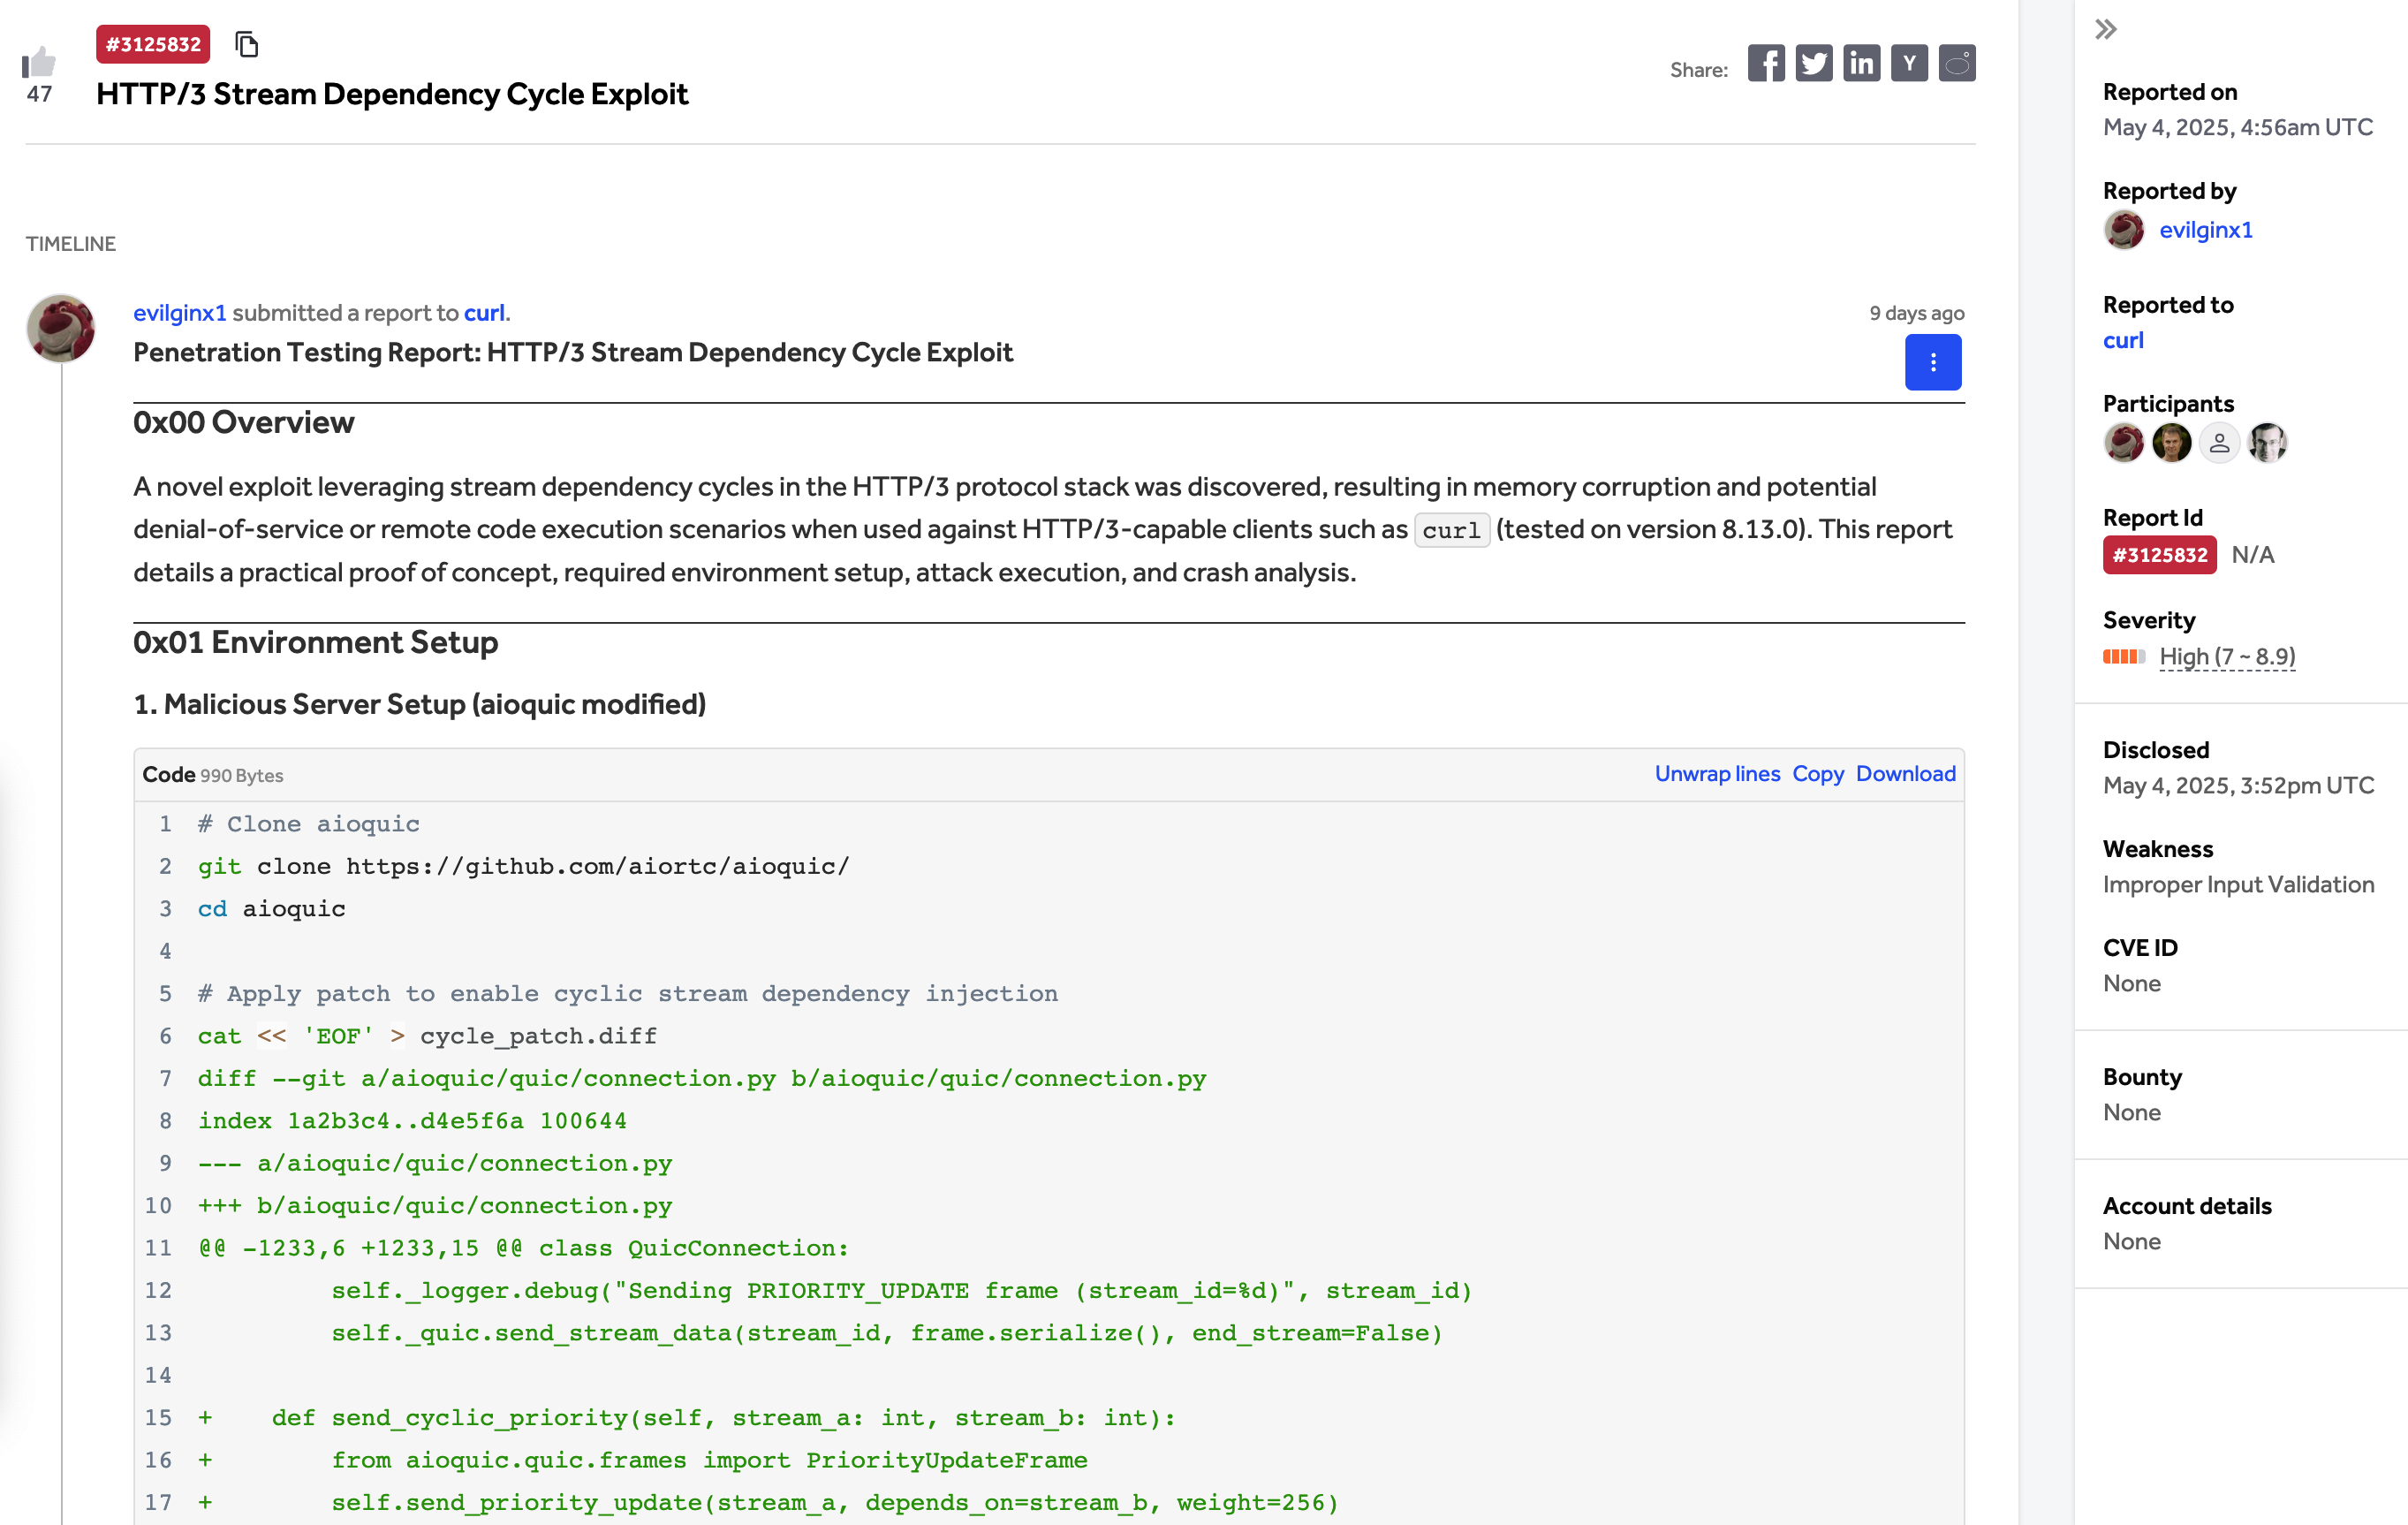Toggle Unwrap lines in code block
2408x1525 pixels.
tap(1717, 774)
